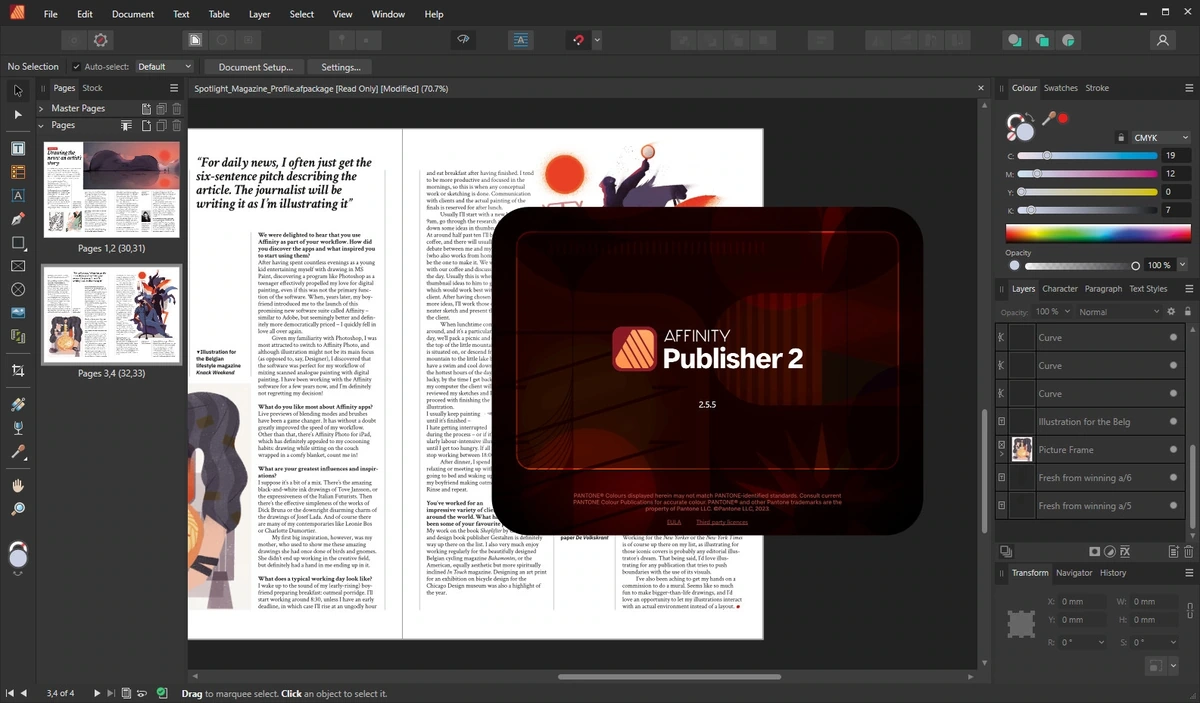Screen dimensions: 1200x703
Task: Toggle the snapping magnet button
Action: pyautogui.click(x=577, y=41)
